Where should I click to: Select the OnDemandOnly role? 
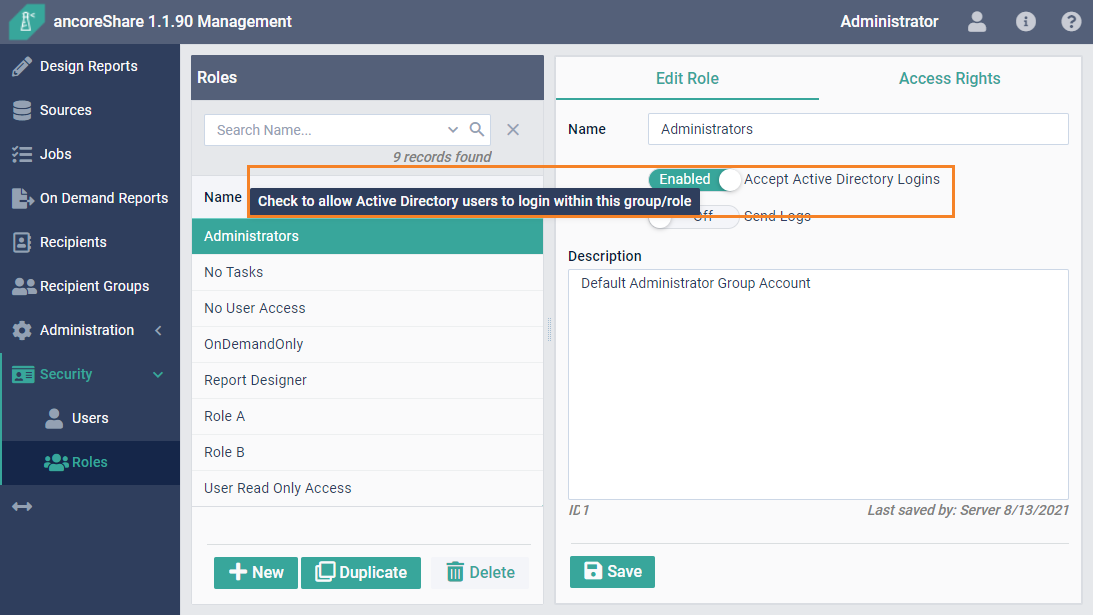pyautogui.click(x=367, y=344)
